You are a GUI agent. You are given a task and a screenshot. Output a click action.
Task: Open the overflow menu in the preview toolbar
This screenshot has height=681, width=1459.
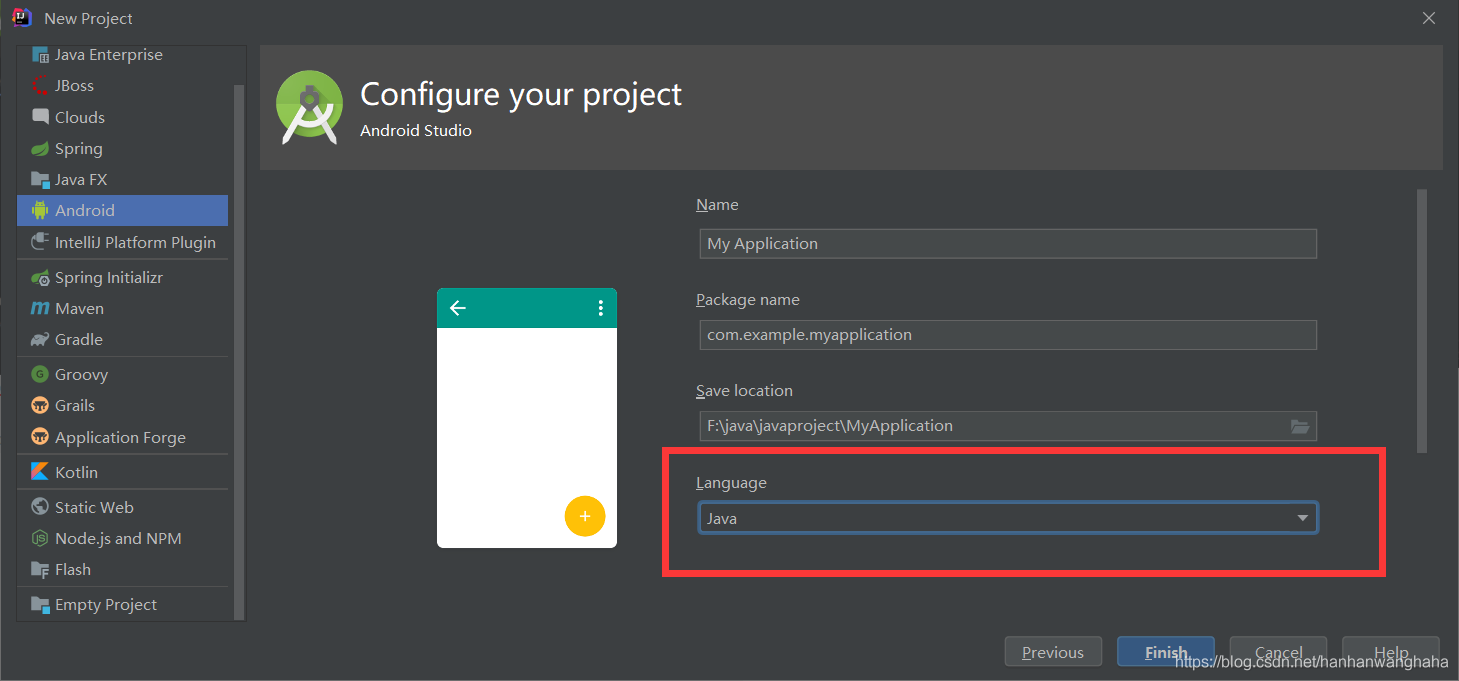pyautogui.click(x=599, y=308)
